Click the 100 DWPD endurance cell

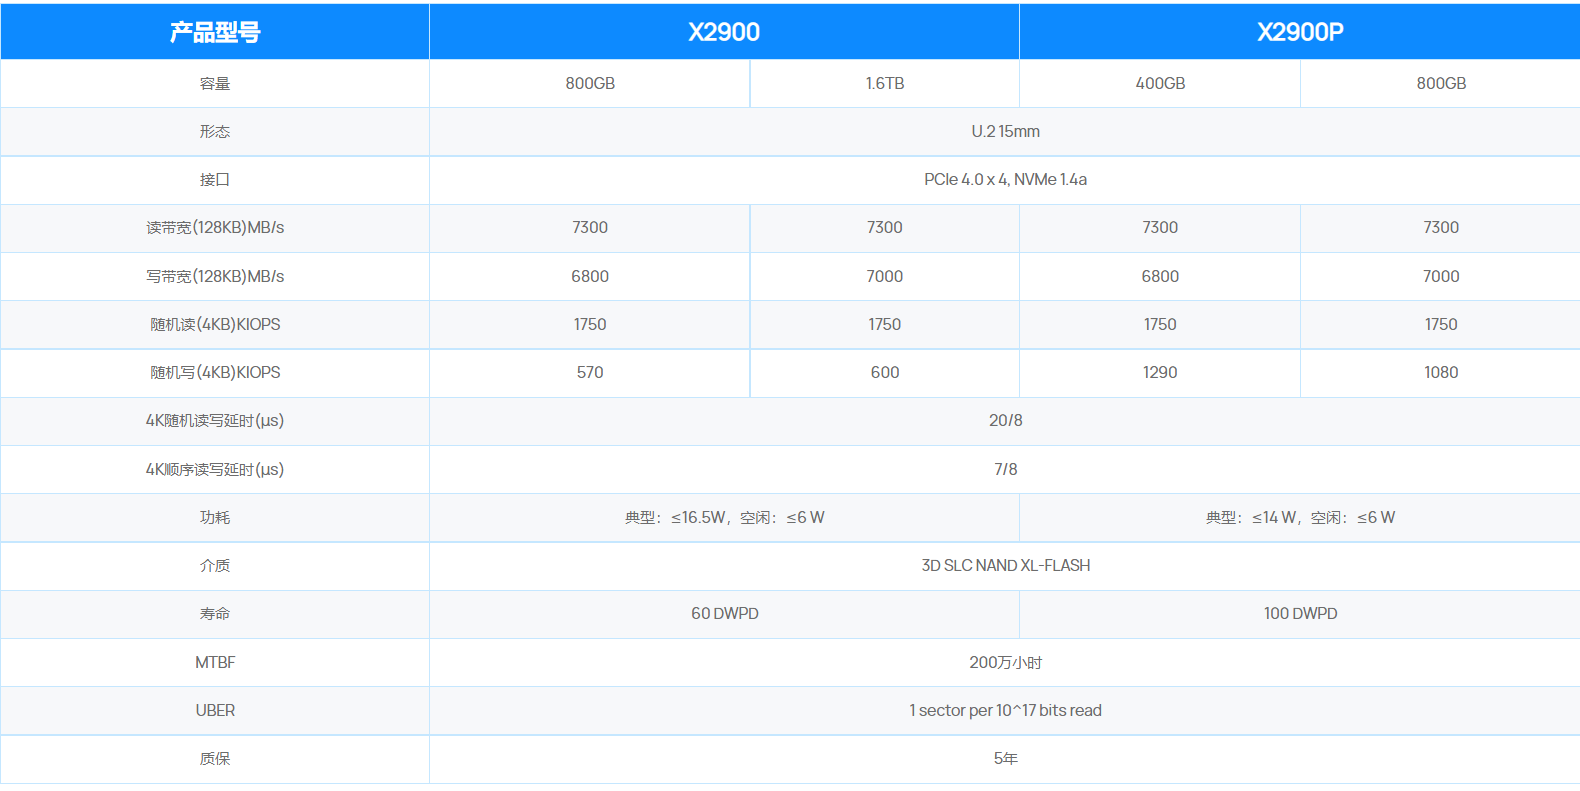(x=1300, y=614)
